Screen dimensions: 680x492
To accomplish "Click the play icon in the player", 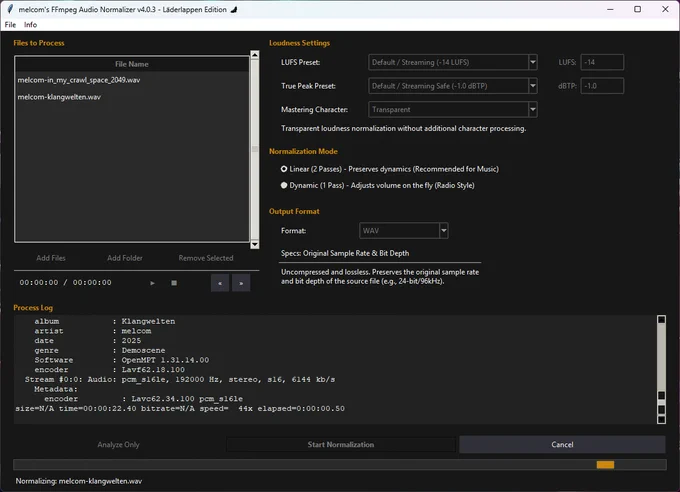I will pos(152,283).
